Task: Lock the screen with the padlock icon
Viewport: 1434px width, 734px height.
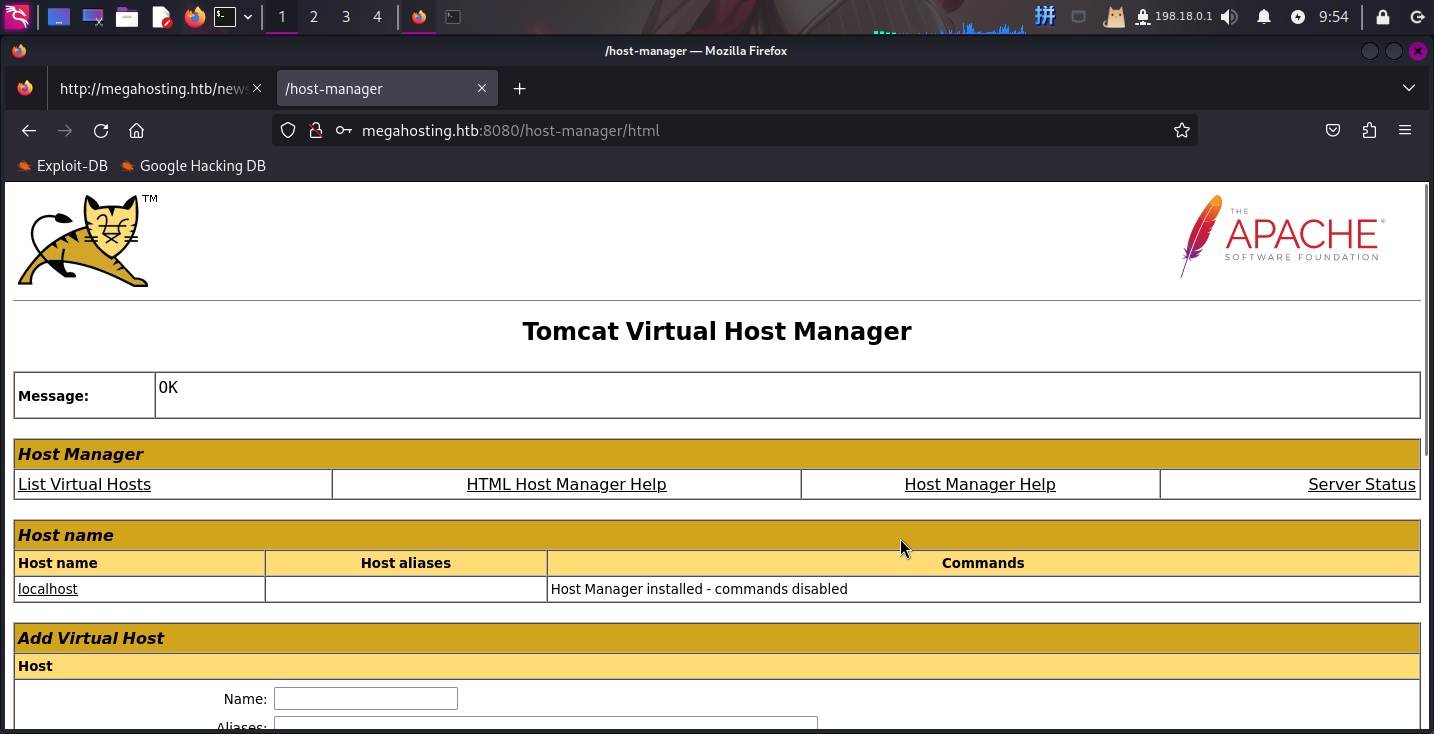Action: [1383, 17]
